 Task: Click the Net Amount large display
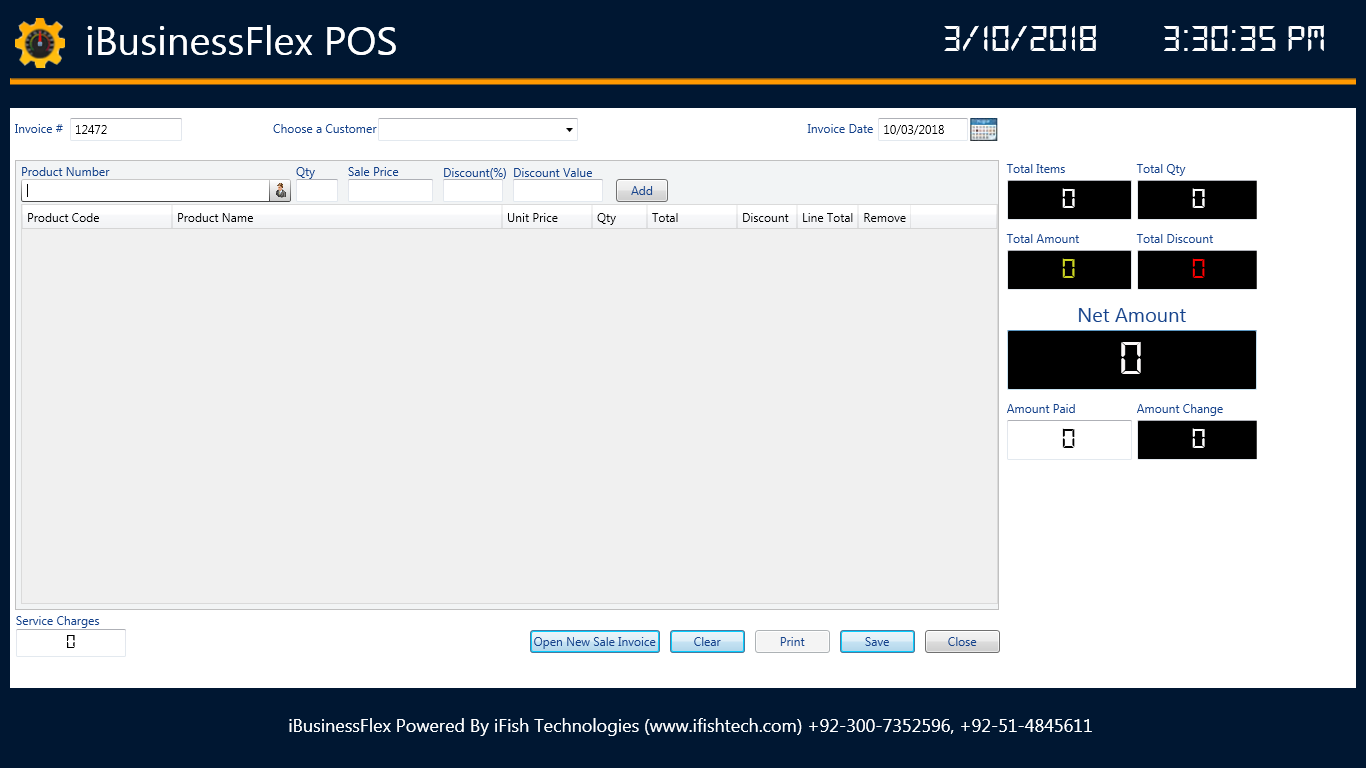coord(1132,360)
